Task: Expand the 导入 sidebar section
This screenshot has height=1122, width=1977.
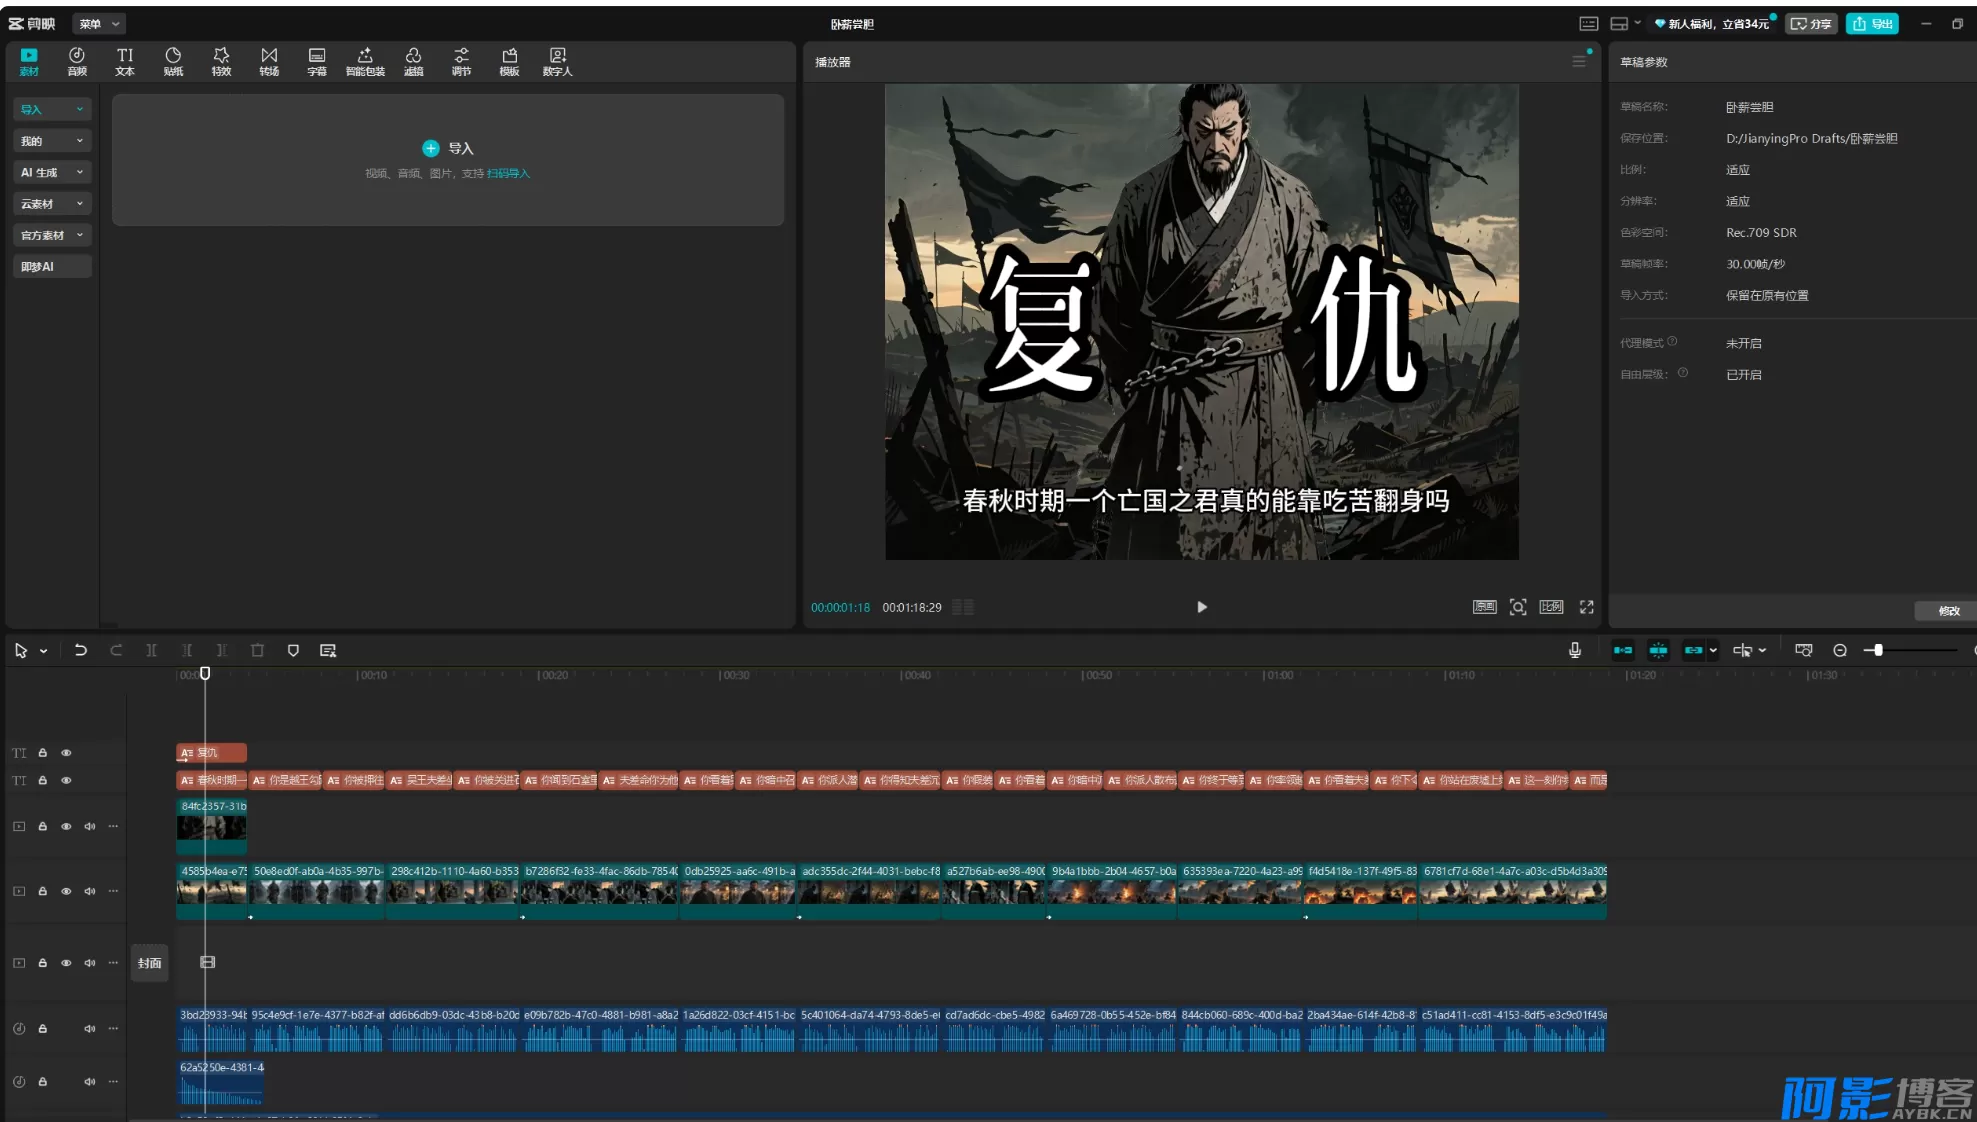Action: (52, 109)
